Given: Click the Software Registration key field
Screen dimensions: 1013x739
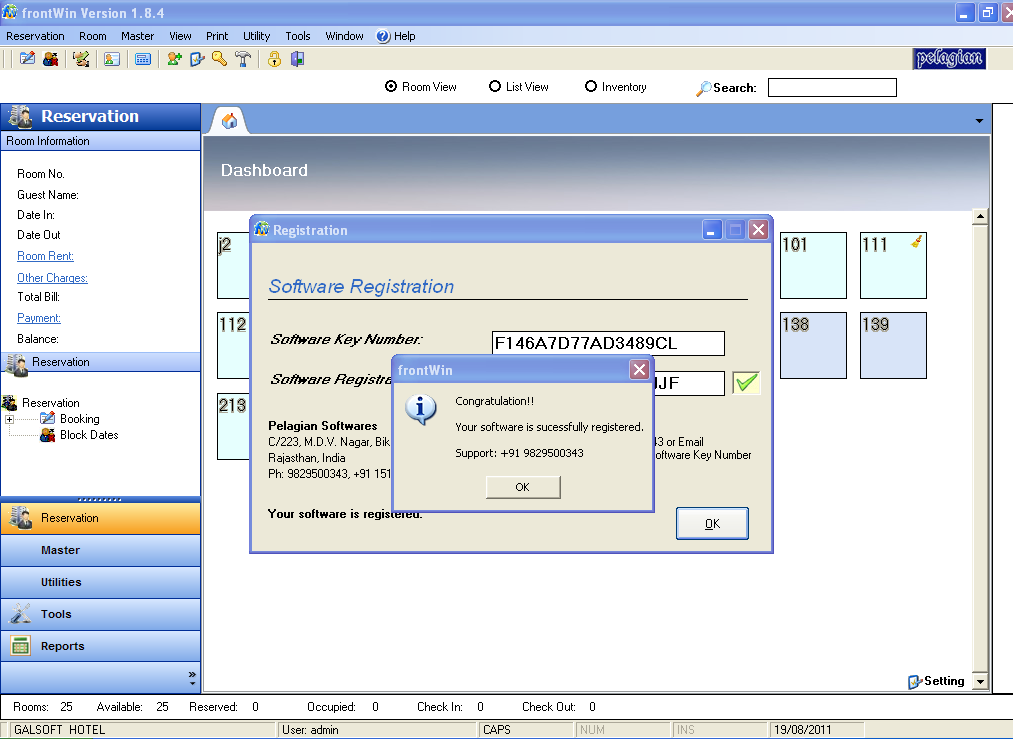Looking at the screenshot, I should (688, 383).
